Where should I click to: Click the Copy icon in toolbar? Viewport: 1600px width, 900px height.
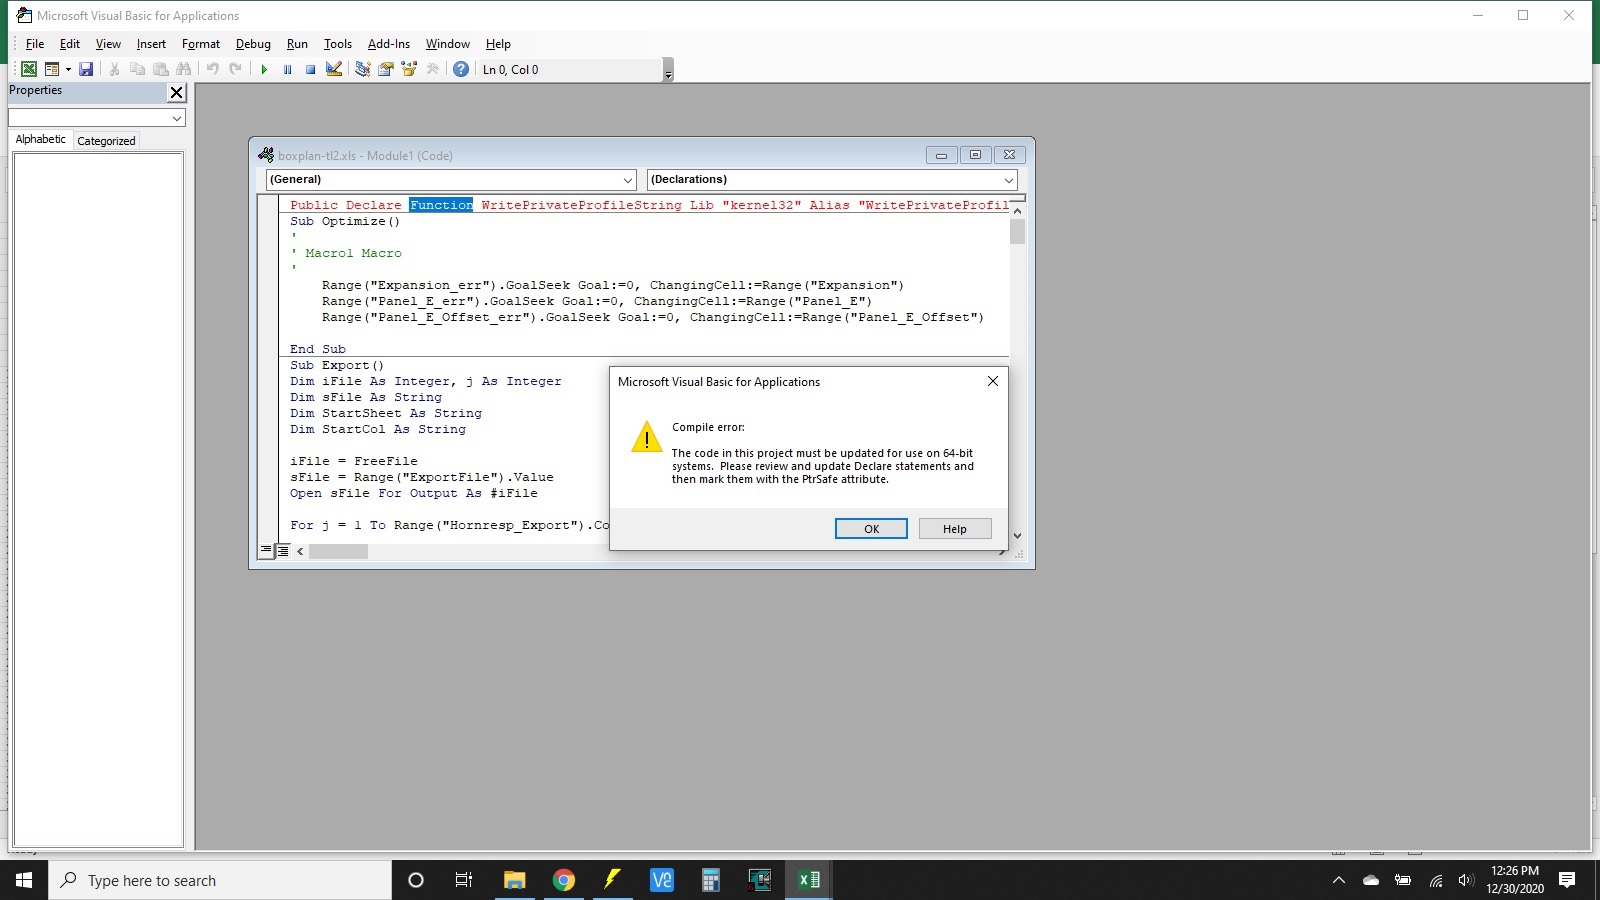138,69
